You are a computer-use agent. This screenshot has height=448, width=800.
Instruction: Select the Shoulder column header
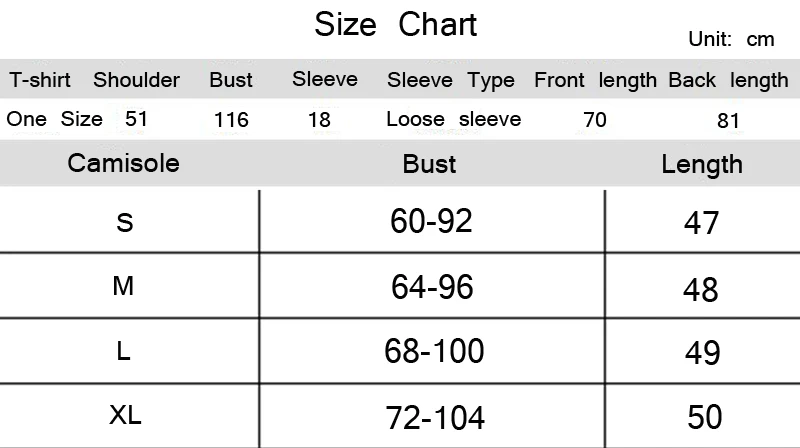click(x=136, y=80)
